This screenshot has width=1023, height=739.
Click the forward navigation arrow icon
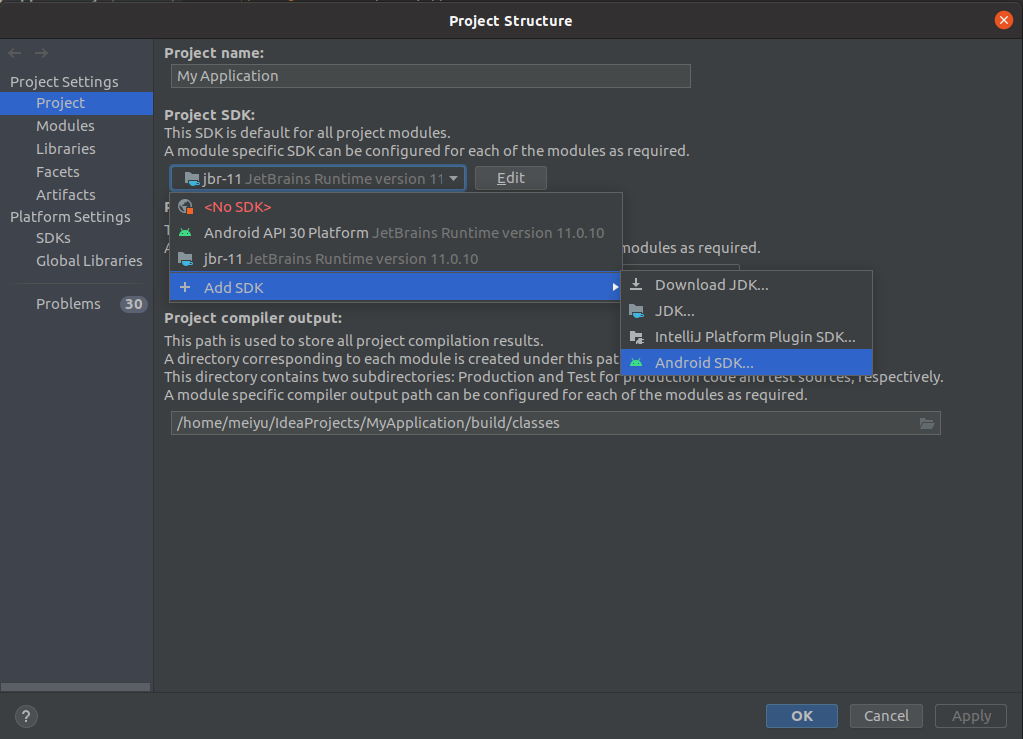(41, 53)
